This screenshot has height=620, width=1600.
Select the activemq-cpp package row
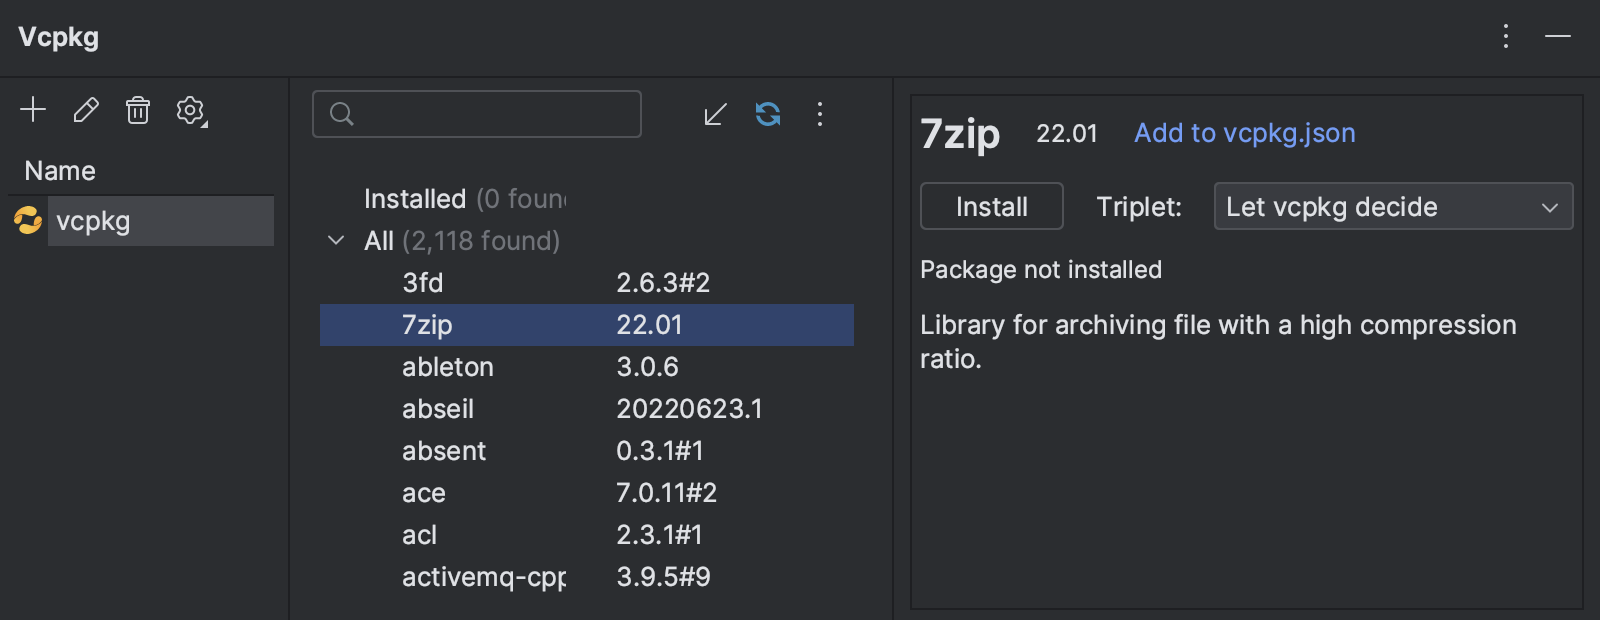587,577
